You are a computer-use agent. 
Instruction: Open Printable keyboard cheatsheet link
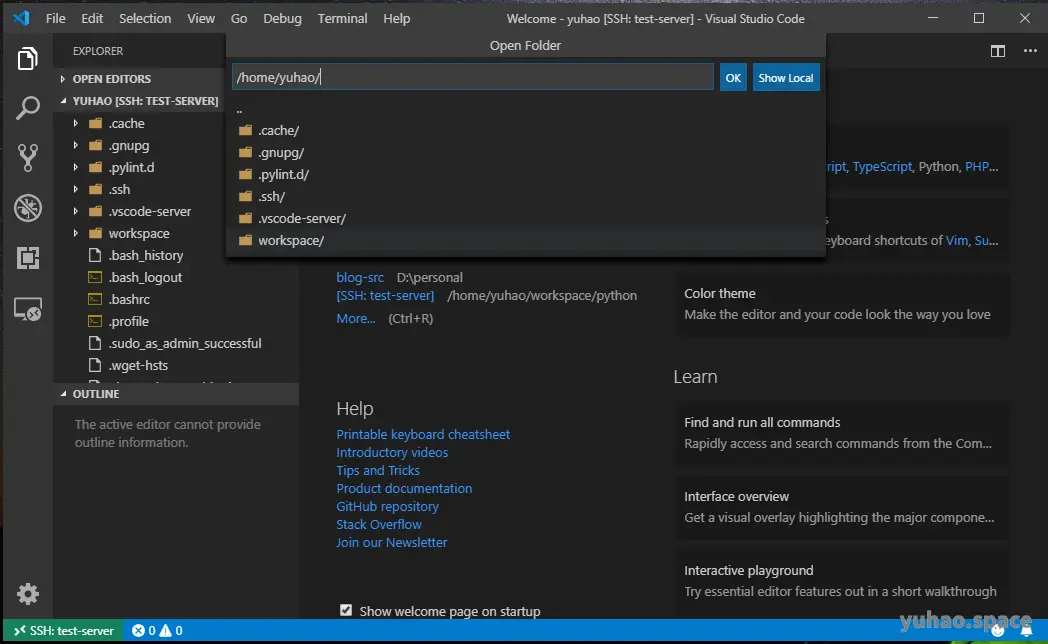(x=423, y=434)
